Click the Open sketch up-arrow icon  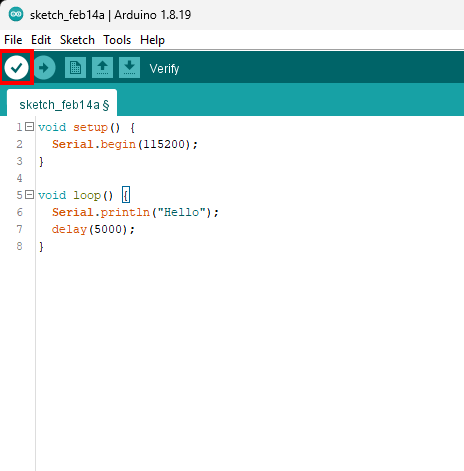coord(102,68)
